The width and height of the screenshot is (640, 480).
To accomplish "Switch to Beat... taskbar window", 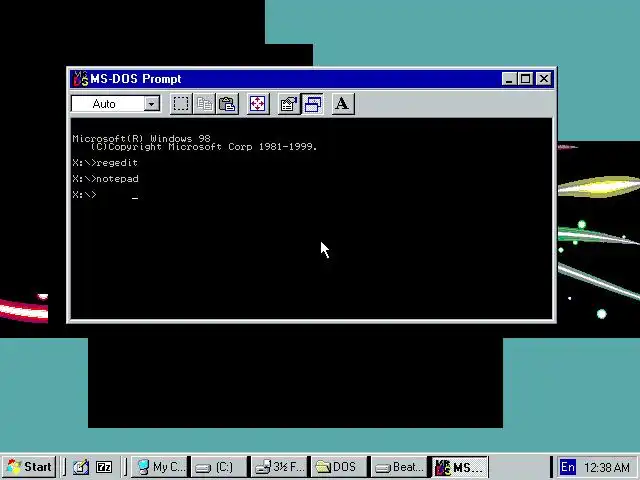I will 399,467.
